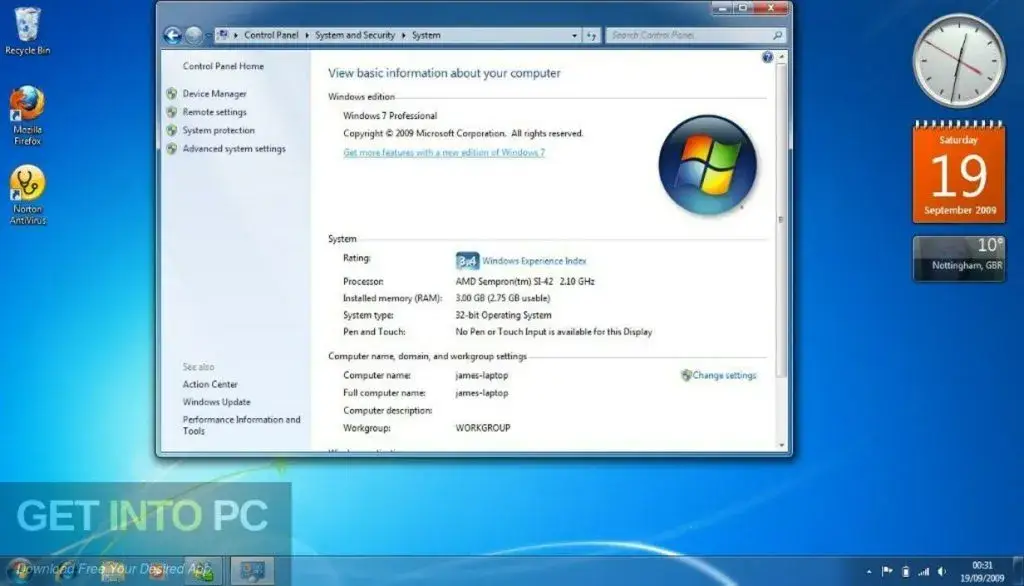Screen dimensions: 1024x586
Task: Open the Action Center flag icon
Action: (x=886, y=572)
